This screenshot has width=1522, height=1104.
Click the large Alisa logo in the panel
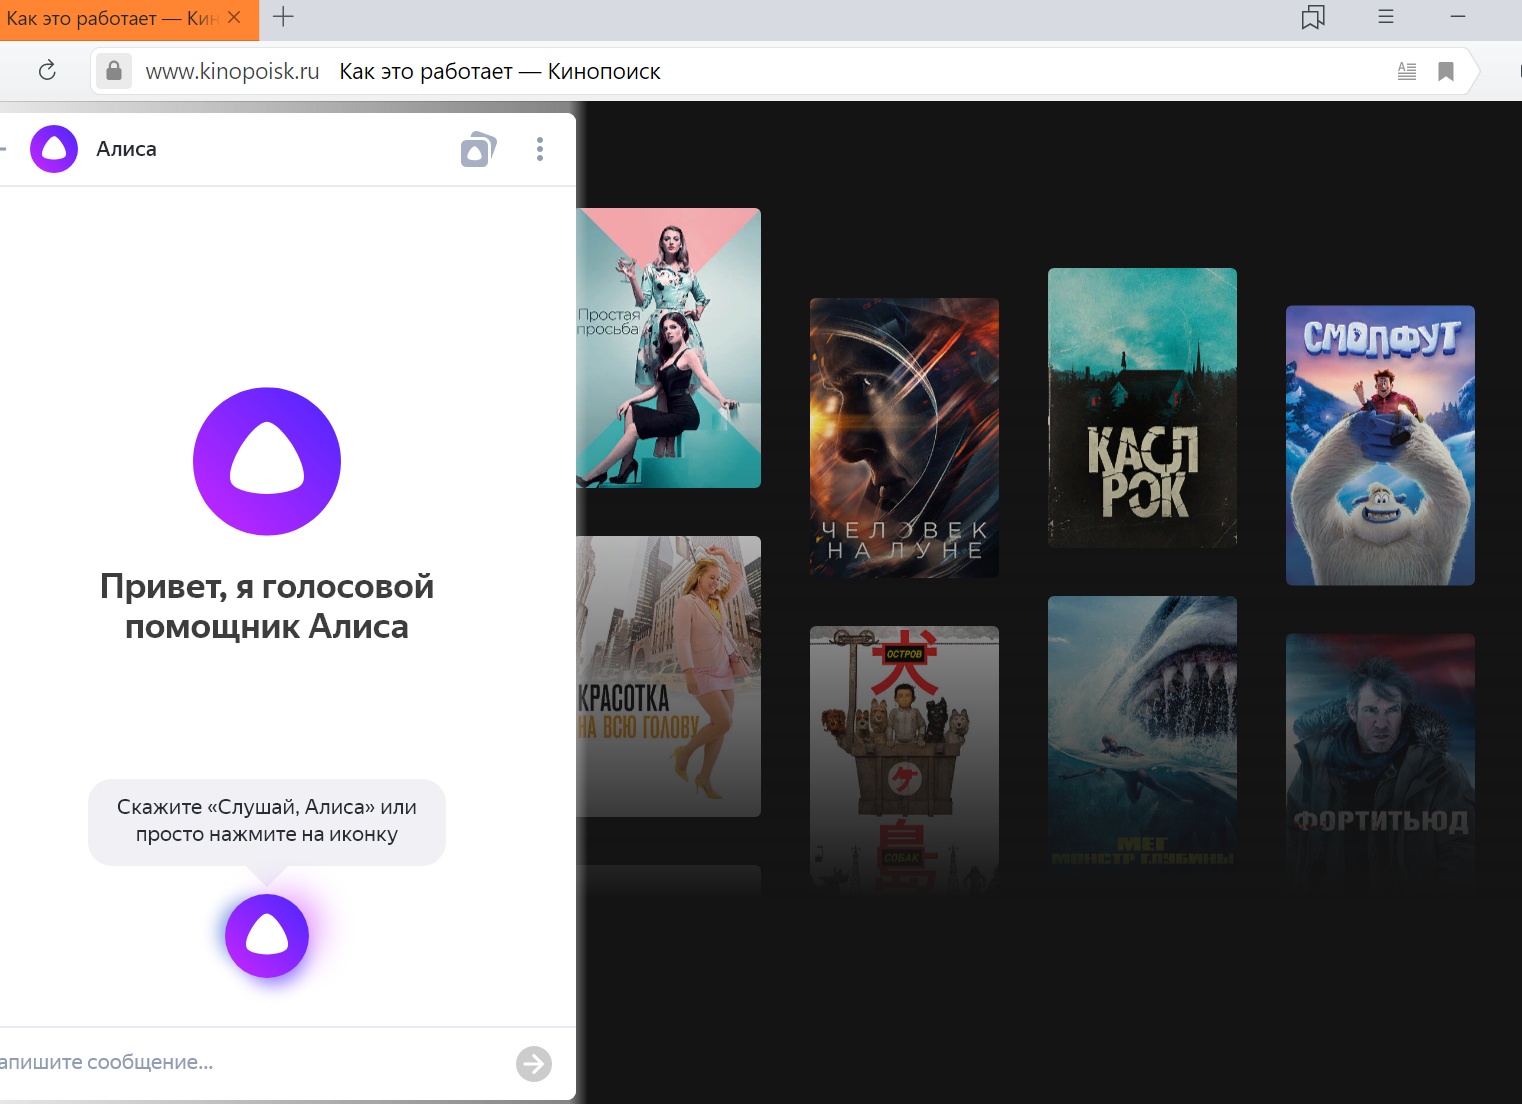click(x=267, y=461)
